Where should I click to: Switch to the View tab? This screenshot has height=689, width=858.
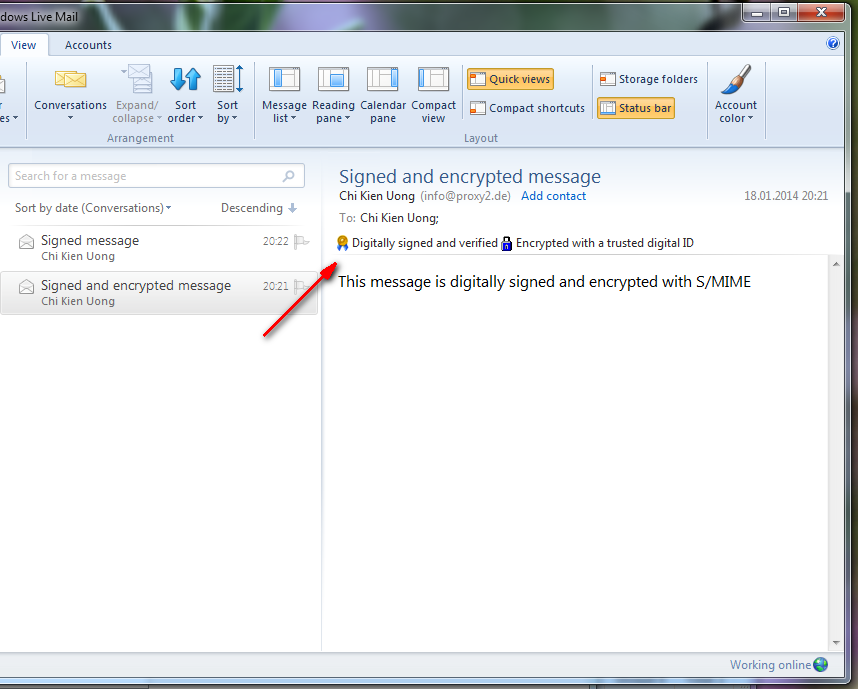coord(24,45)
